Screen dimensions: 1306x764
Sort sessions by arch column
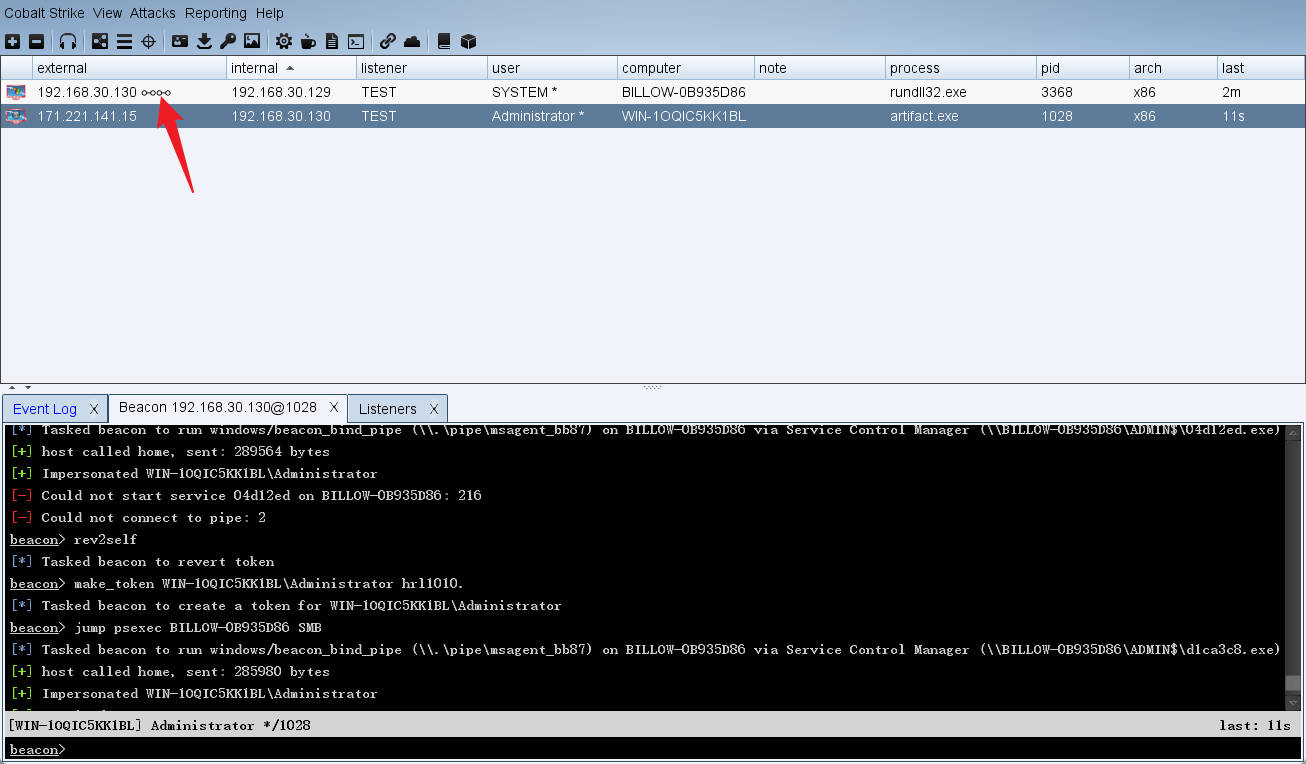point(1173,68)
